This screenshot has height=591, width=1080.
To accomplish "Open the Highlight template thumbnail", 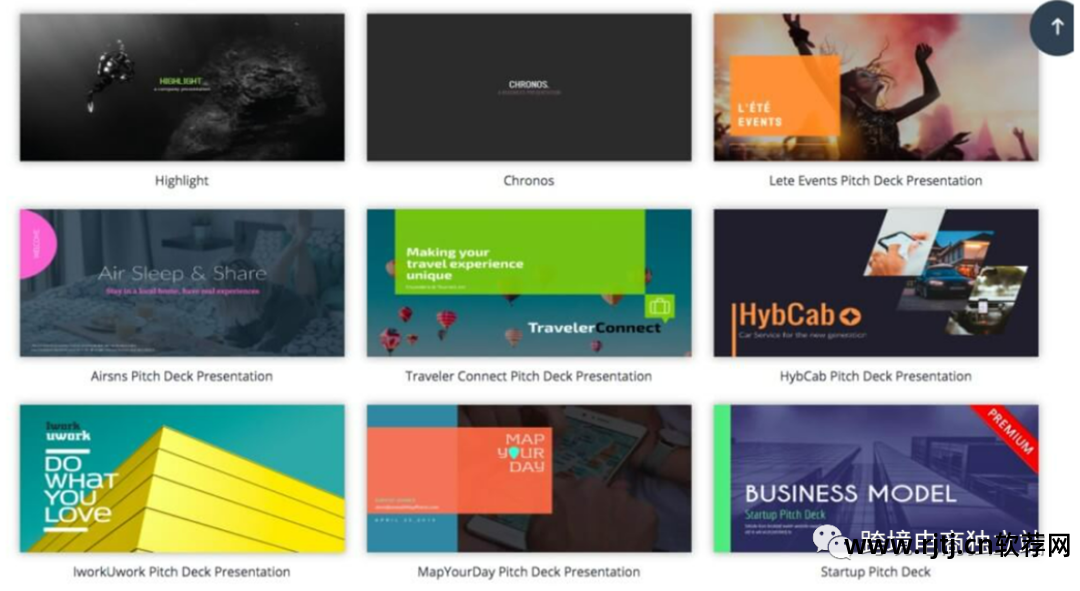I will (x=183, y=87).
